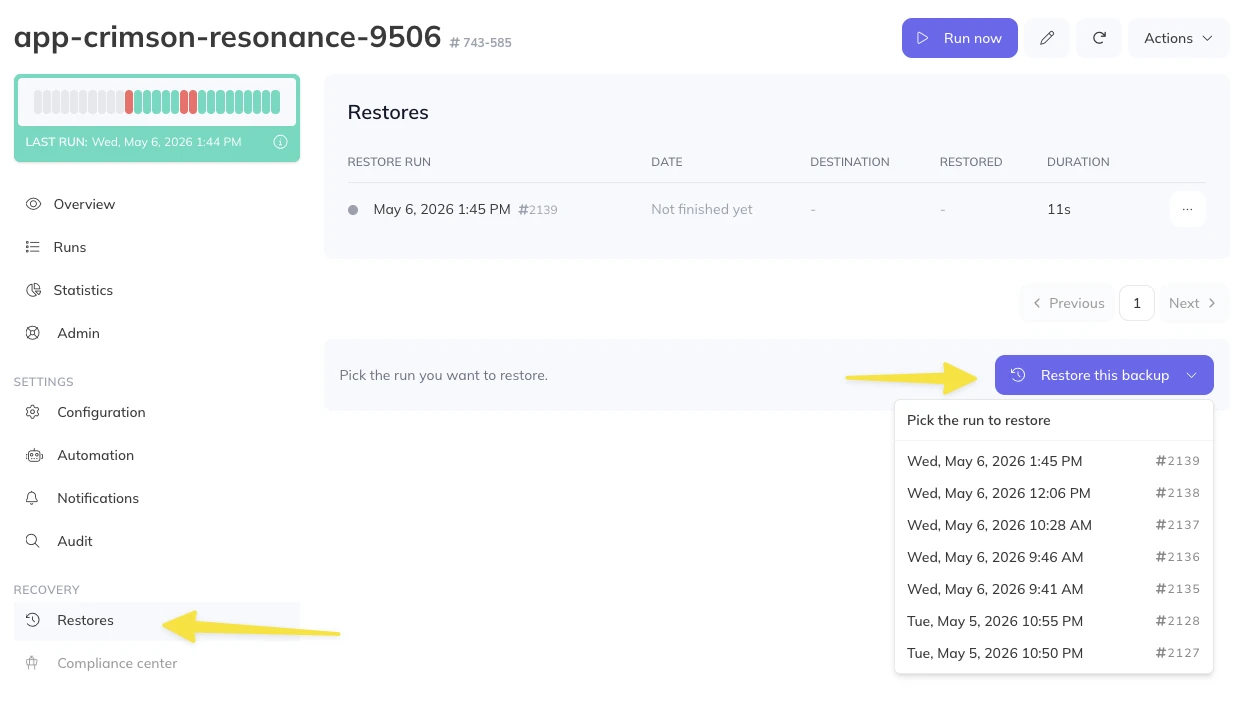Screen dimensions: 1246x713
Task: Click the bell icon beside Notifications
Action: [33, 498]
